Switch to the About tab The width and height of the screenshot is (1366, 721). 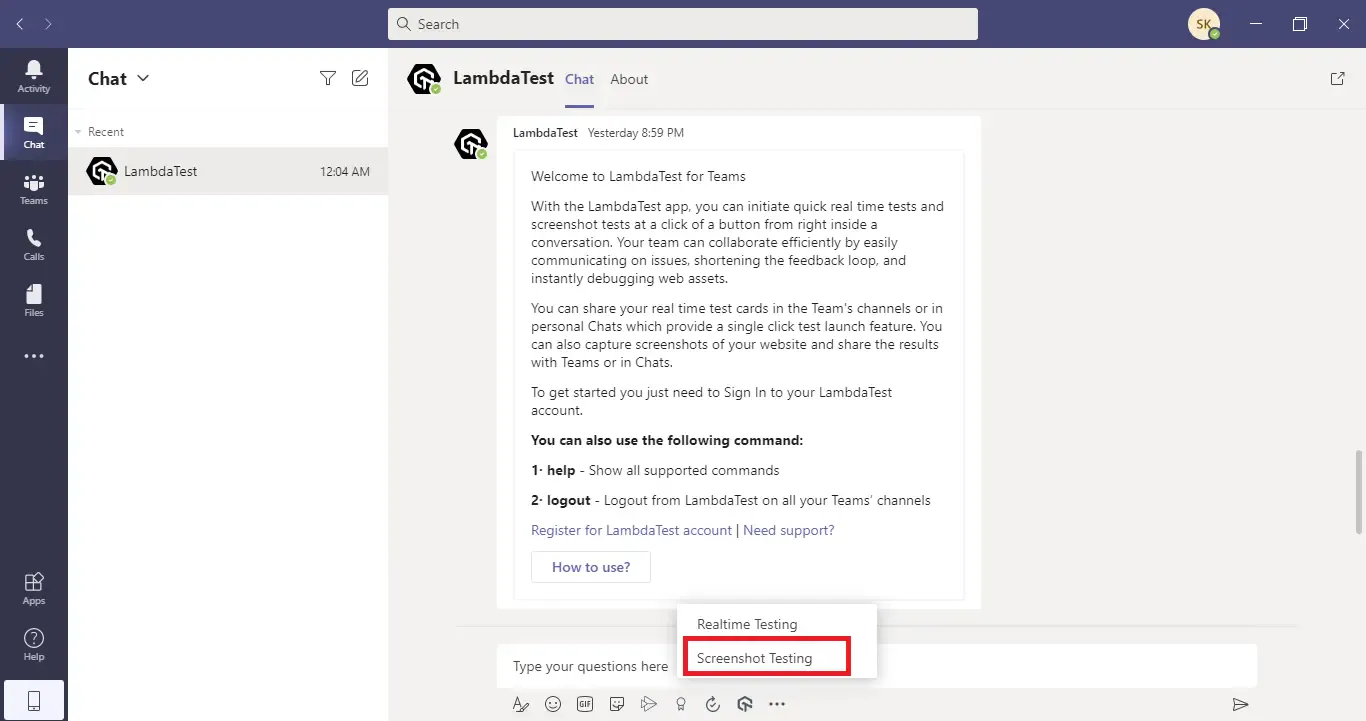click(x=628, y=79)
